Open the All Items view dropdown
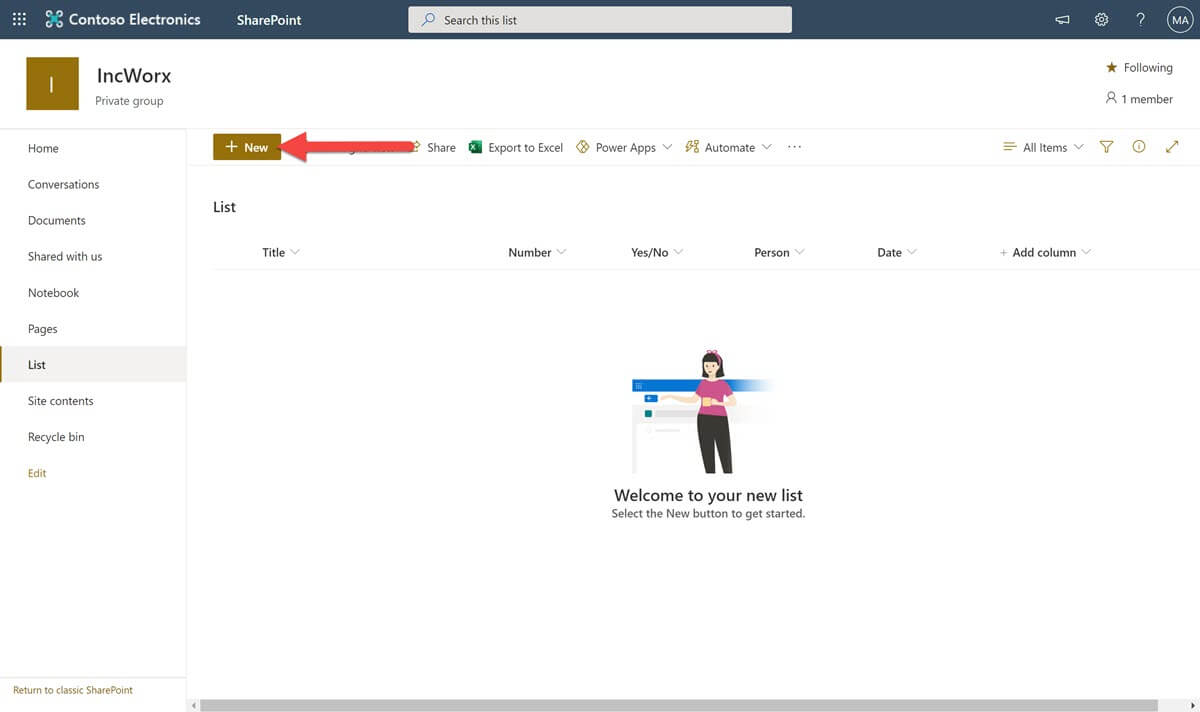Image resolution: width=1200 pixels, height=712 pixels. pyautogui.click(x=1043, y=146)
